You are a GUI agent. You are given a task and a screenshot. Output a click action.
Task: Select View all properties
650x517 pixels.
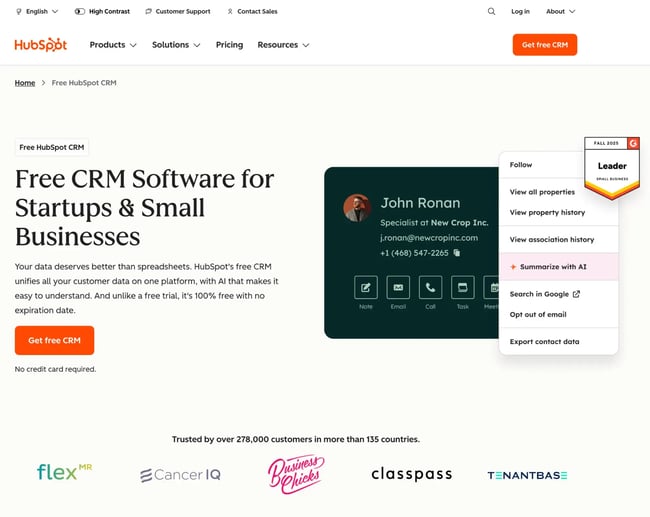coord(542,192)
